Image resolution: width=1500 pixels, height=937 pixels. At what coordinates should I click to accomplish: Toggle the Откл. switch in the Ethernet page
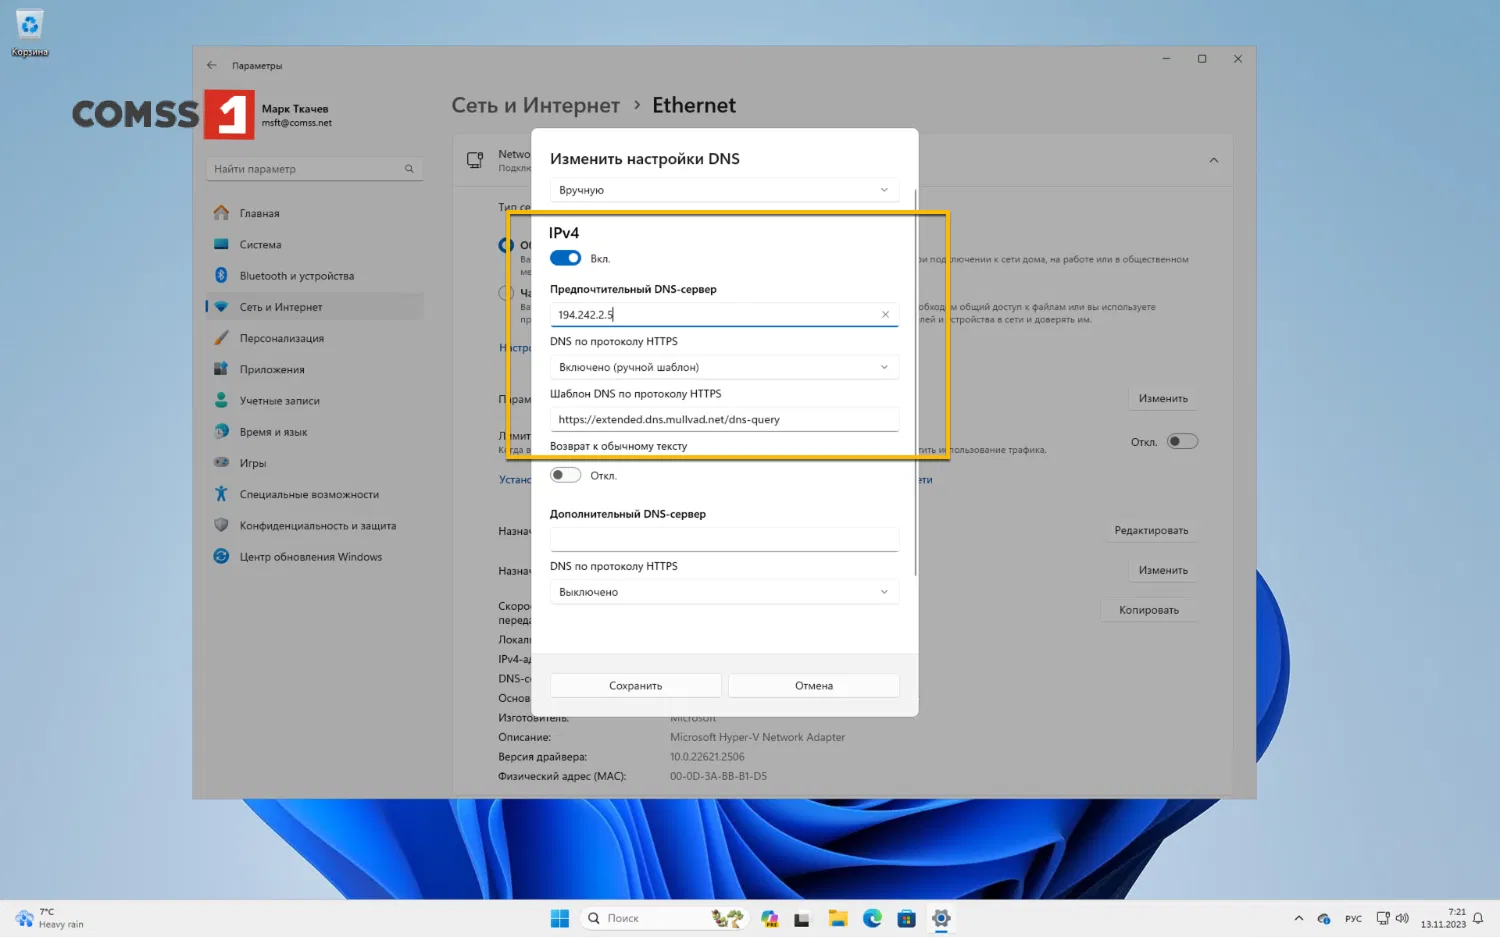pyautogui.click(x=1182, y=441)
